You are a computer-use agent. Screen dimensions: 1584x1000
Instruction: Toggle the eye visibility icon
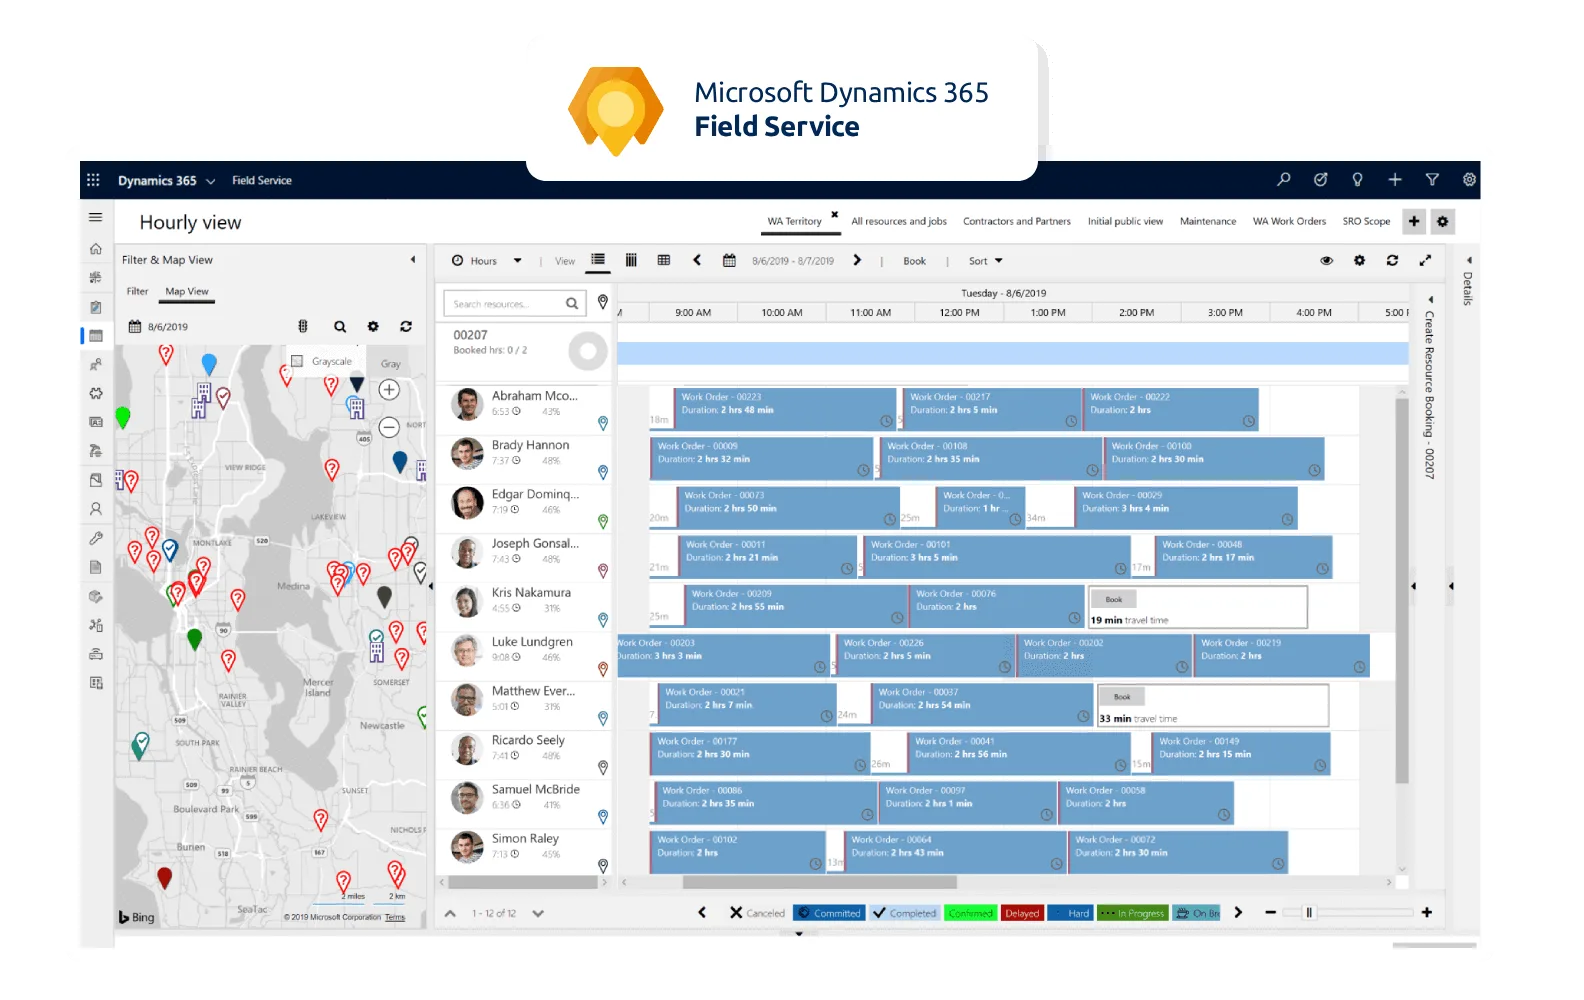[x=1326, y=261]
